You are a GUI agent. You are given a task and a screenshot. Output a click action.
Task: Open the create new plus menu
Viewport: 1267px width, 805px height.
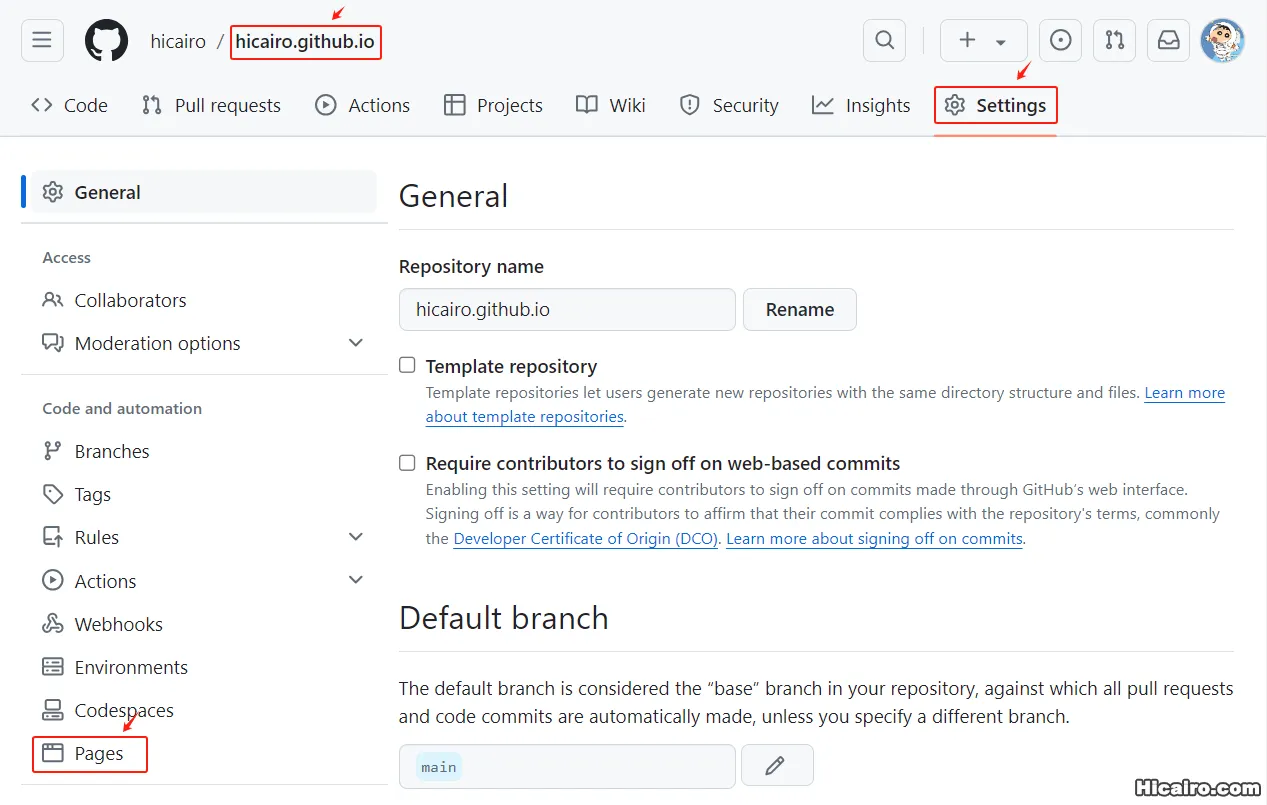click(983, 40)
